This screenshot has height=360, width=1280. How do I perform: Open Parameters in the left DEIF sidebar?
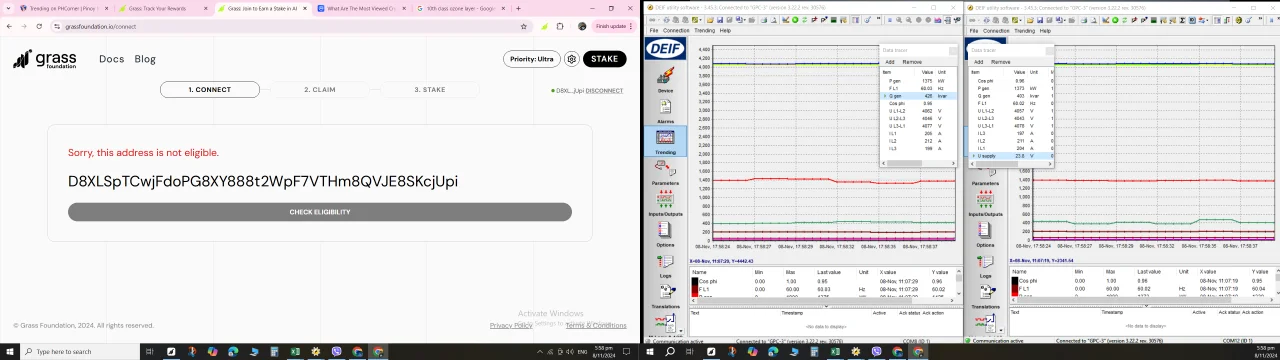click(x=665, y=172)
